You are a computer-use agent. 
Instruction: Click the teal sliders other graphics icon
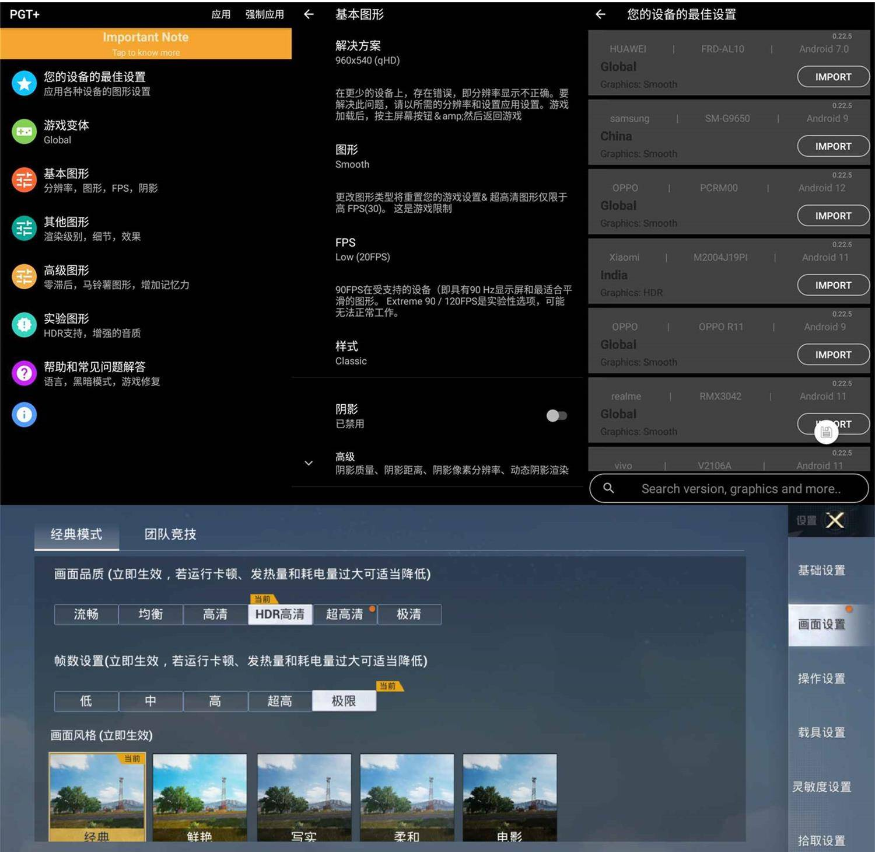point(24,228)
